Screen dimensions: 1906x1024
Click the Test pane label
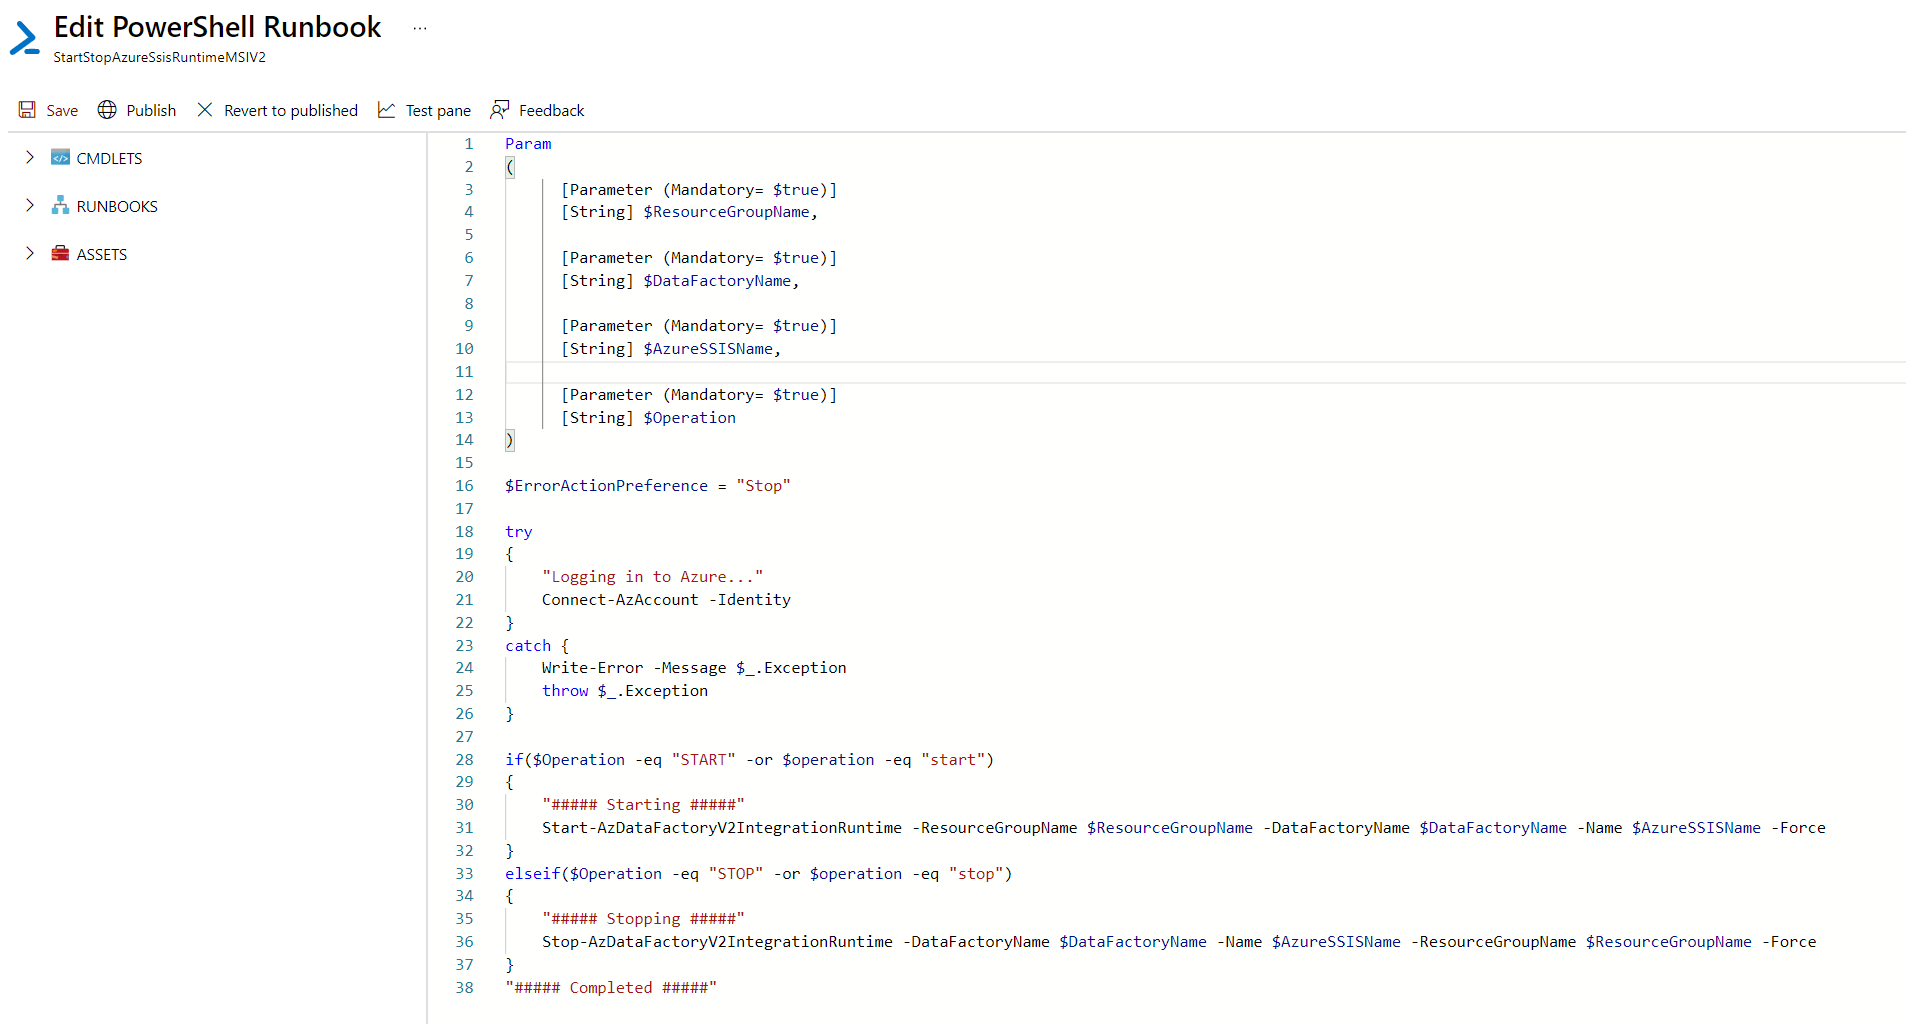click(437, 110)
